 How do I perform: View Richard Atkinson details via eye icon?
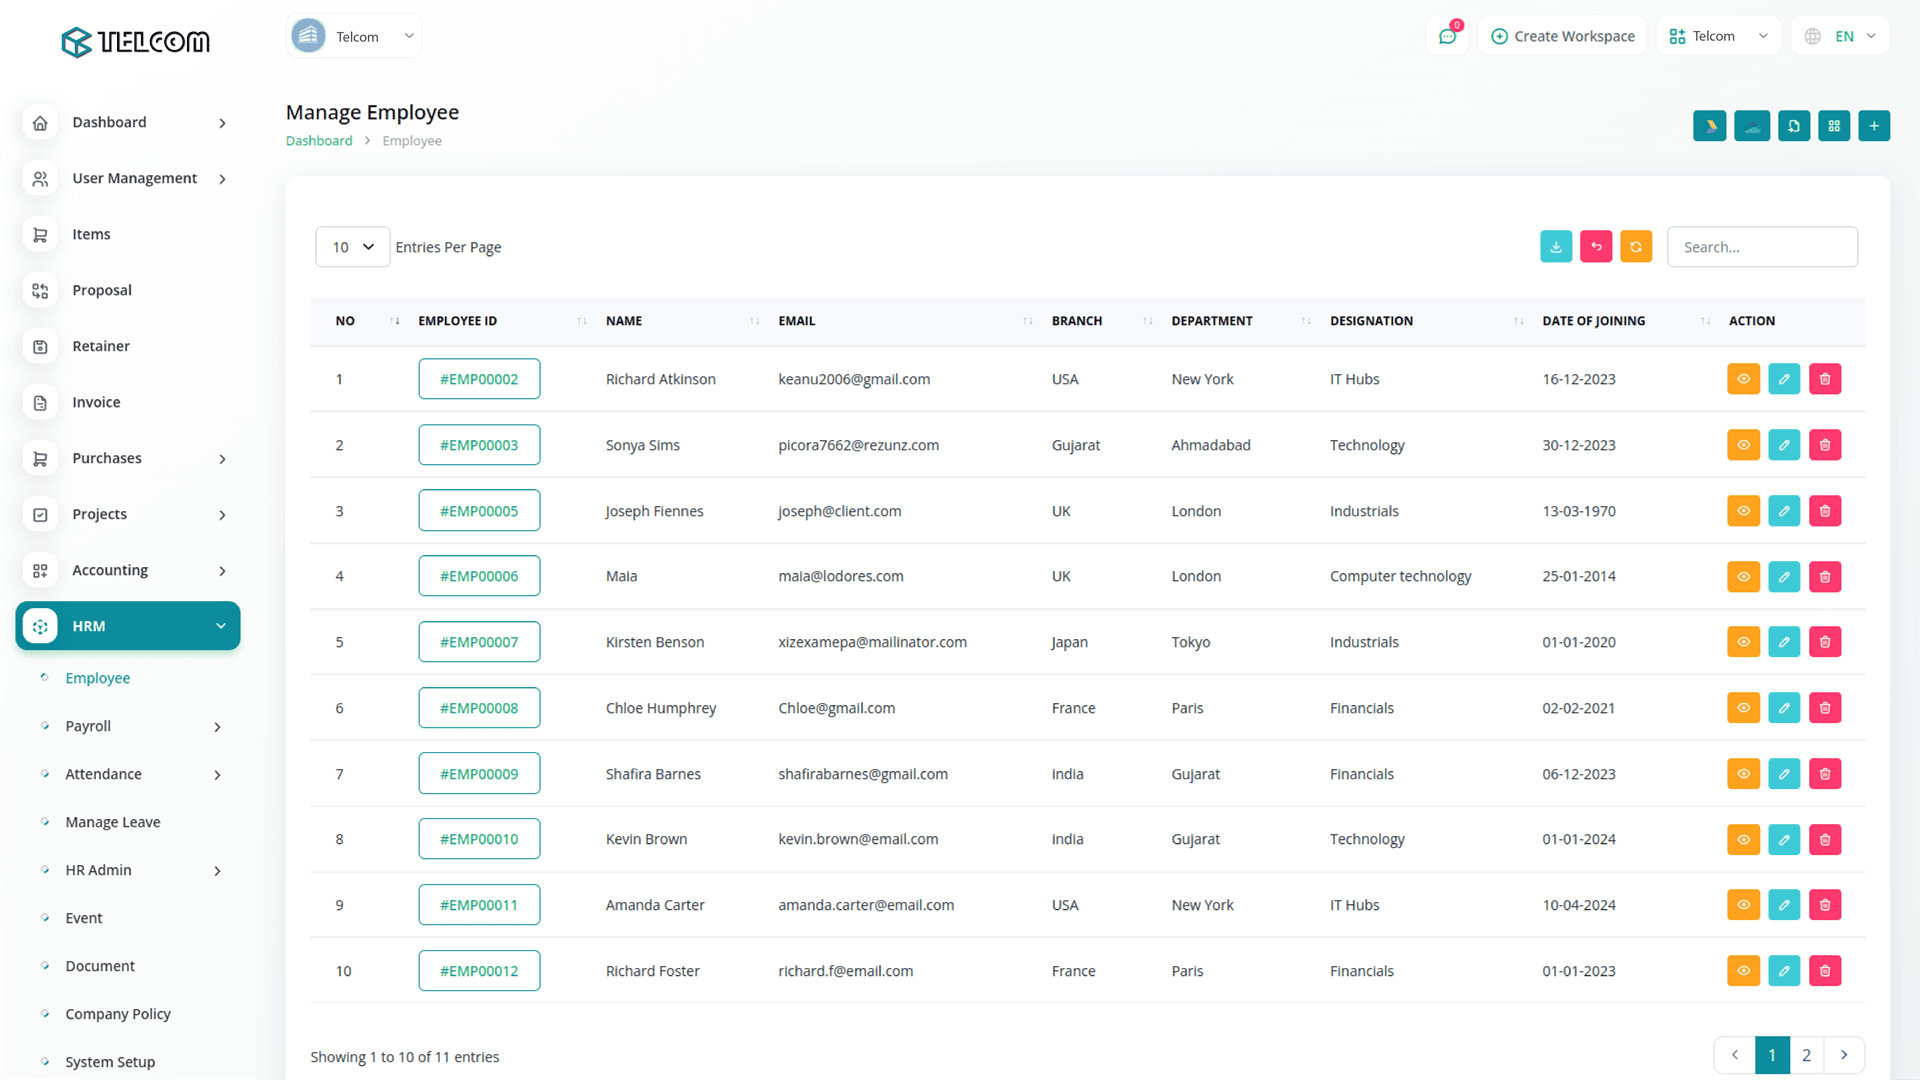[1743, 379]
